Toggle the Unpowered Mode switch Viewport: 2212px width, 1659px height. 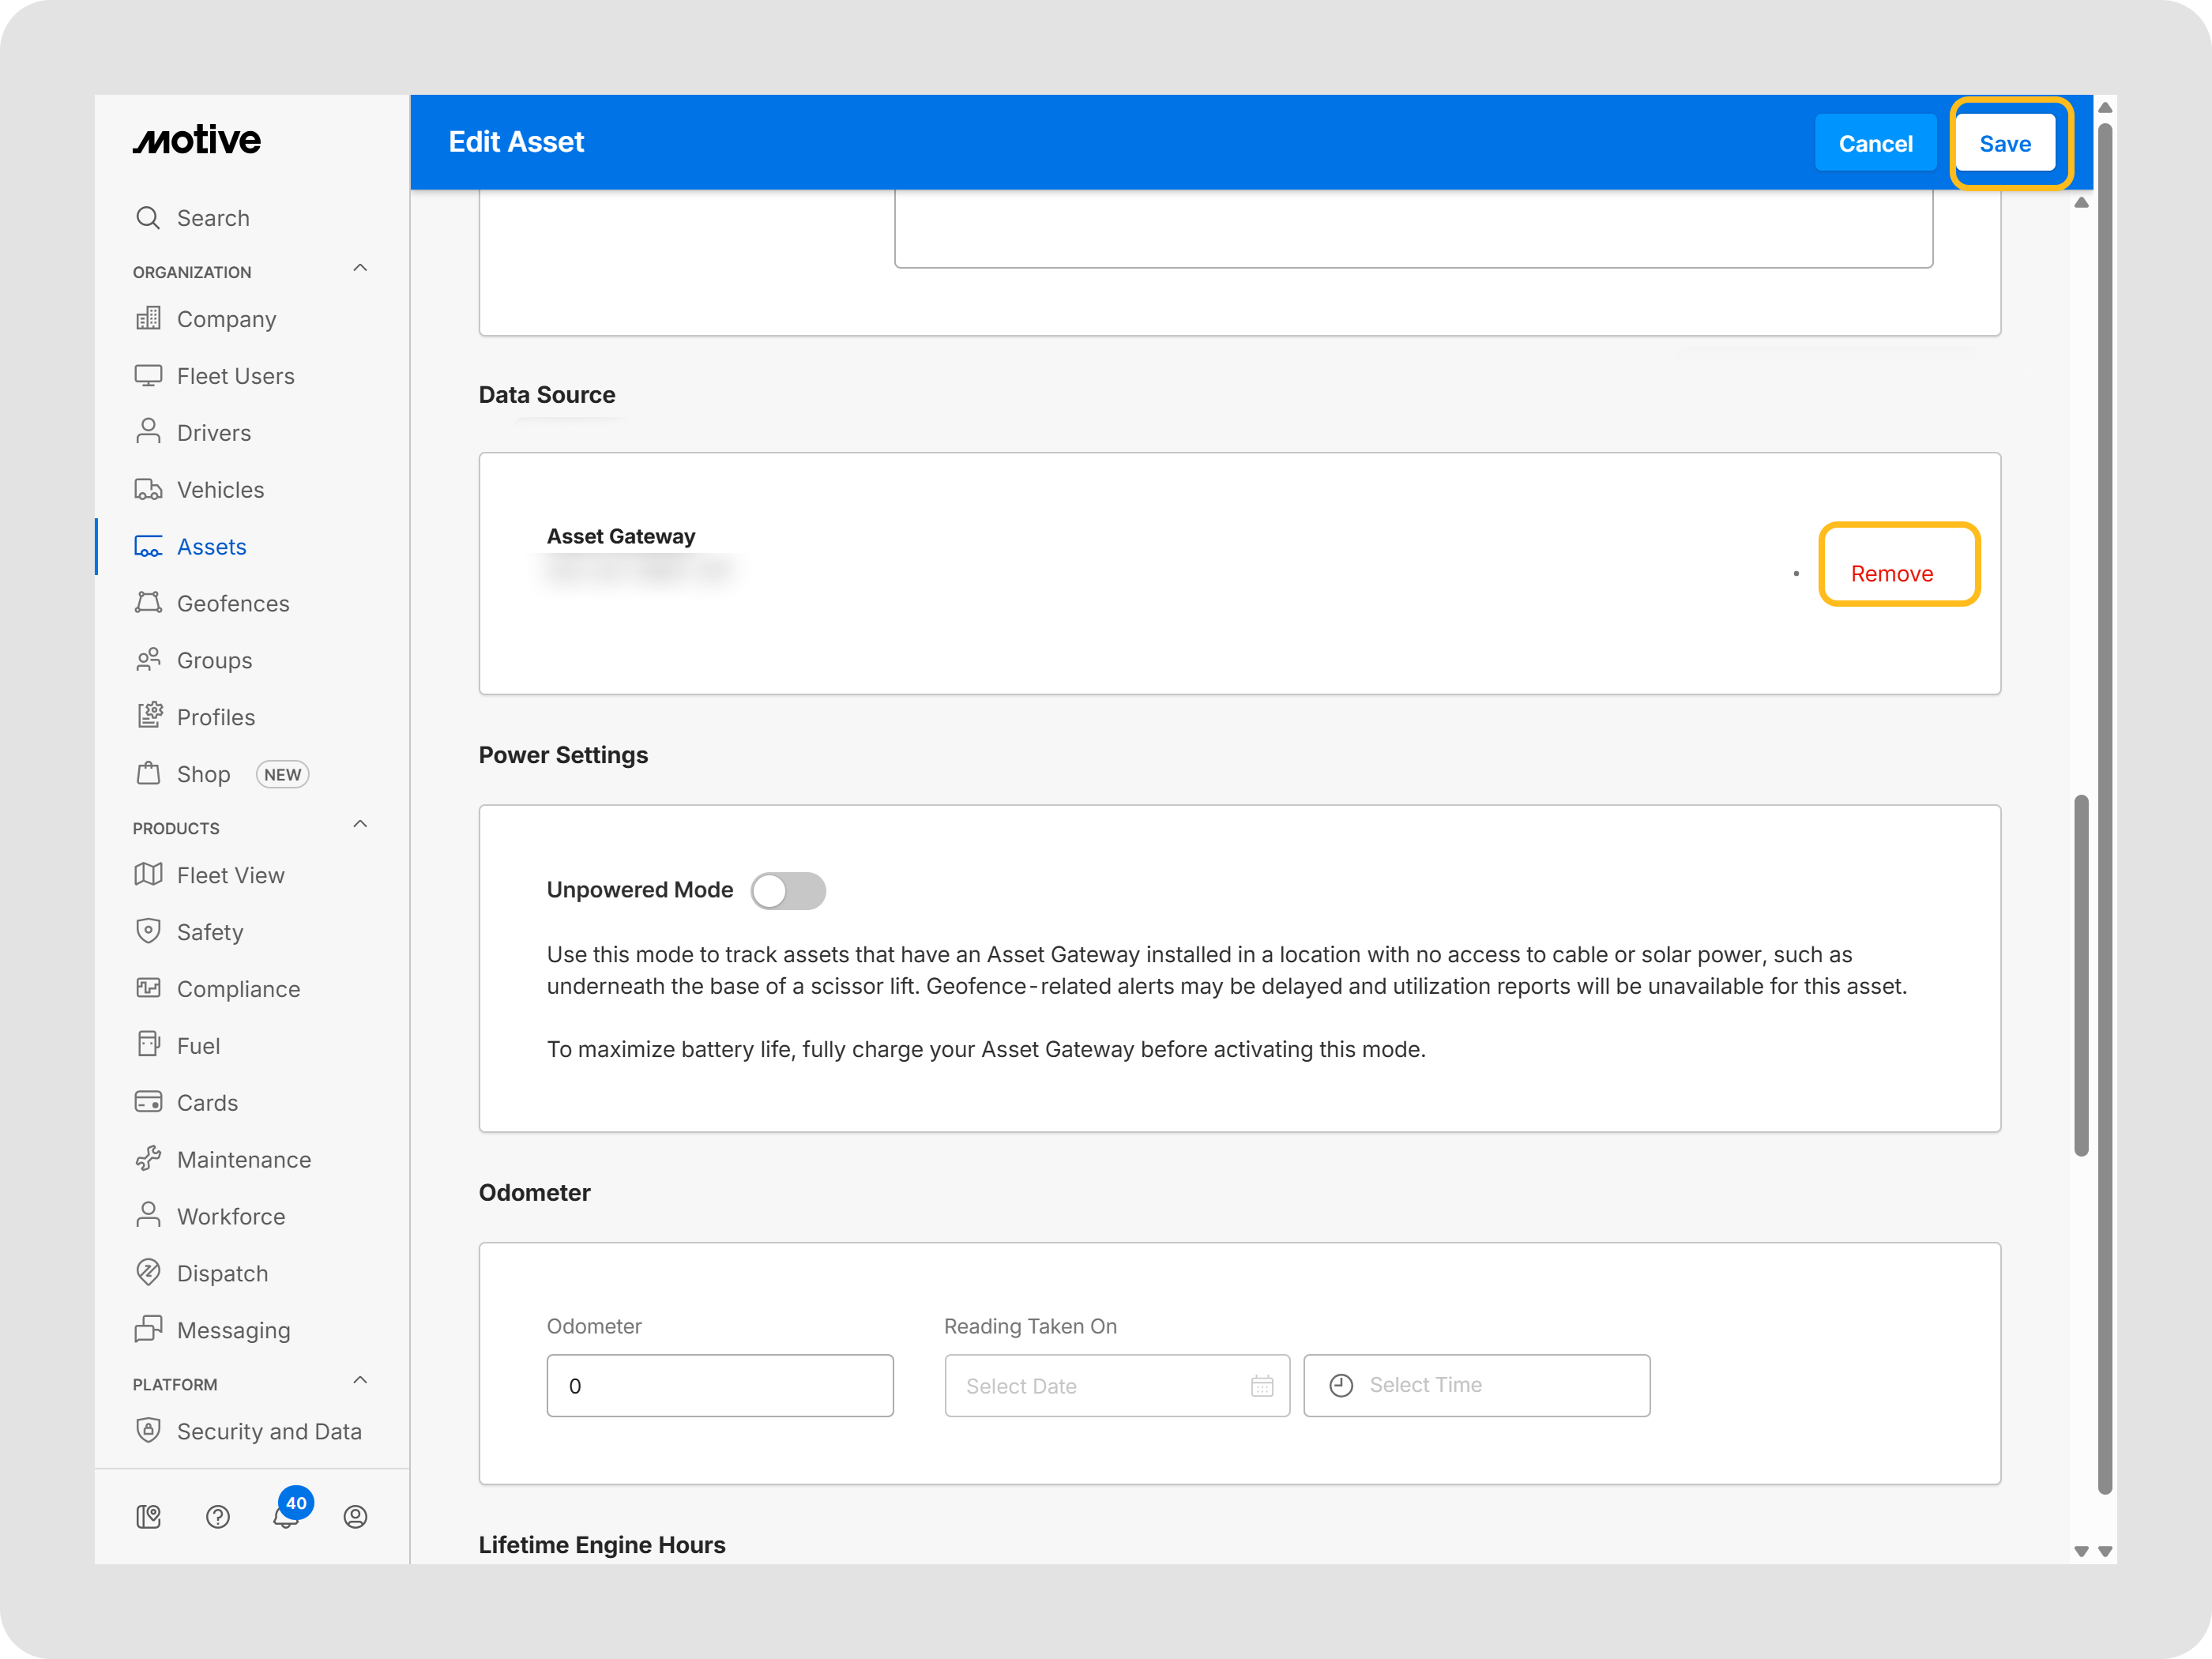pos(788,890)
